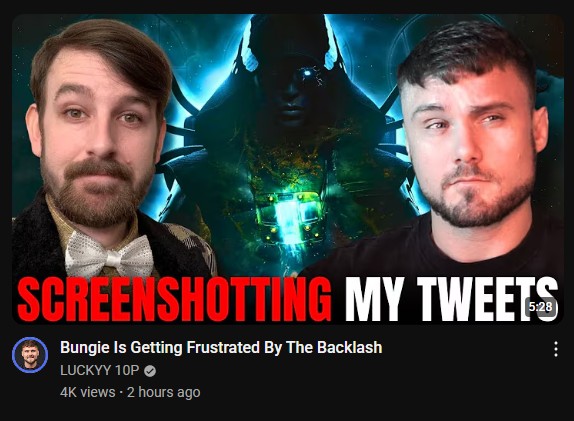
Task: Click the bow-tie man's face in the thumbnail
Action: click(x=98, y=135)
